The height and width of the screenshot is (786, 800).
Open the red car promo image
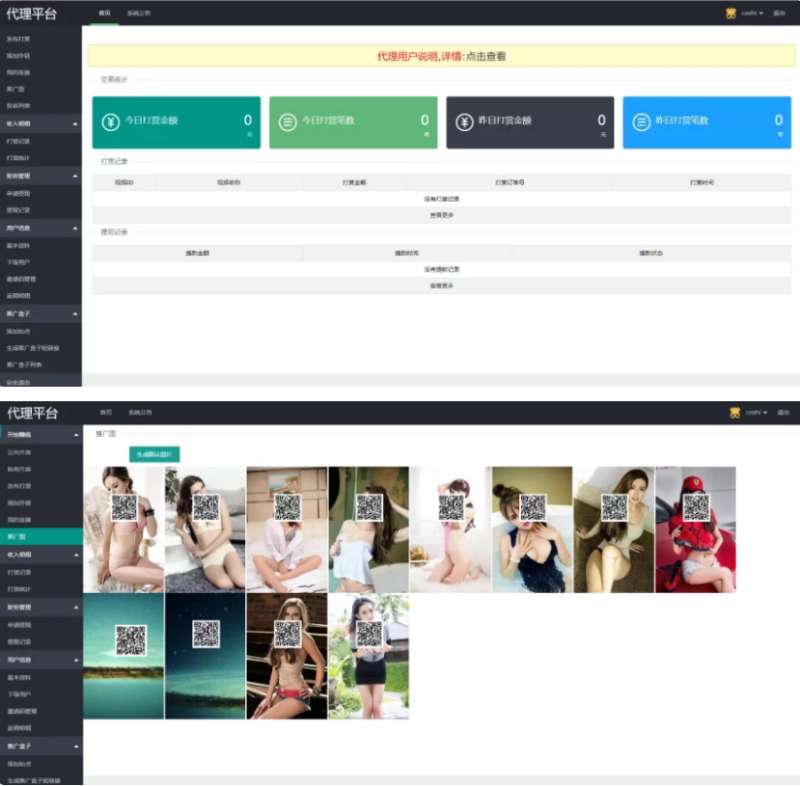tap(695, 529)
